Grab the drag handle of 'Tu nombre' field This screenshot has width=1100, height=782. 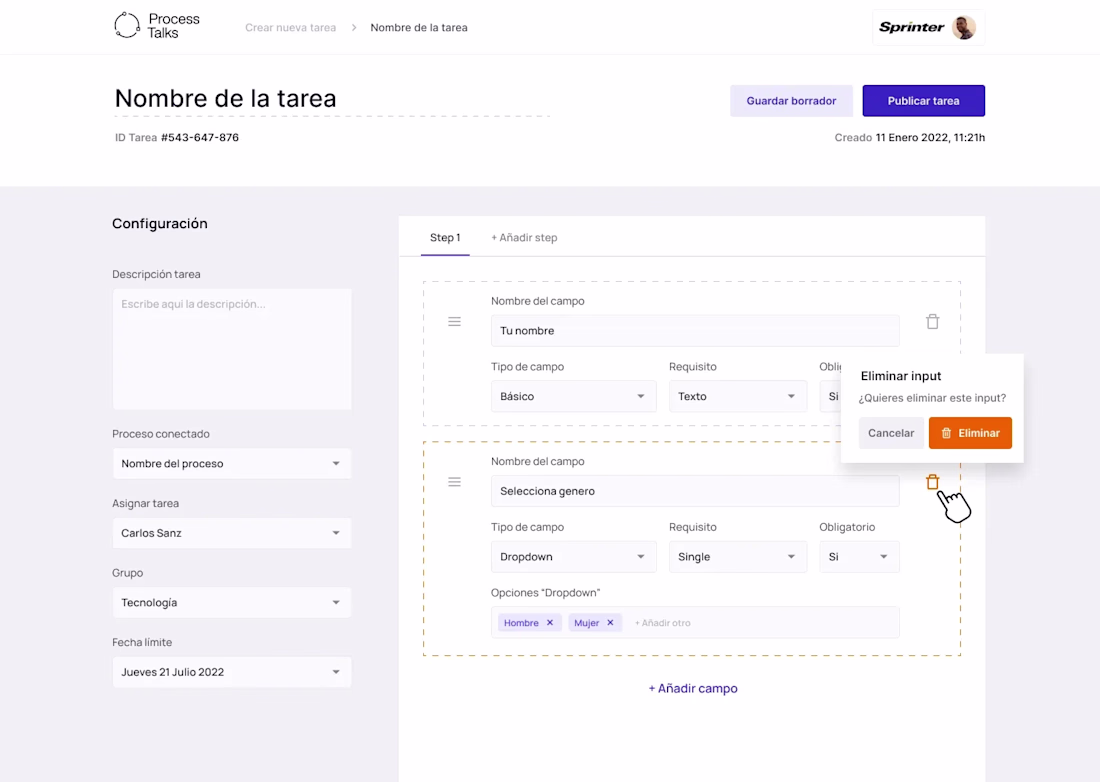(x=455, y=321)
